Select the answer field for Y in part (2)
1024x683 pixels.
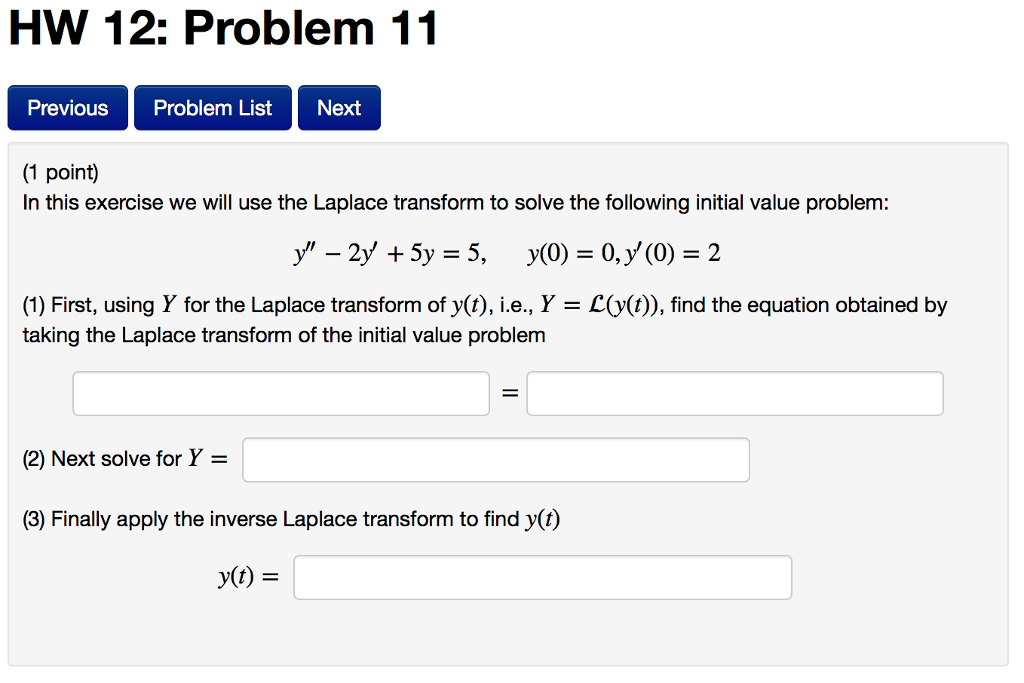point(495,459)
